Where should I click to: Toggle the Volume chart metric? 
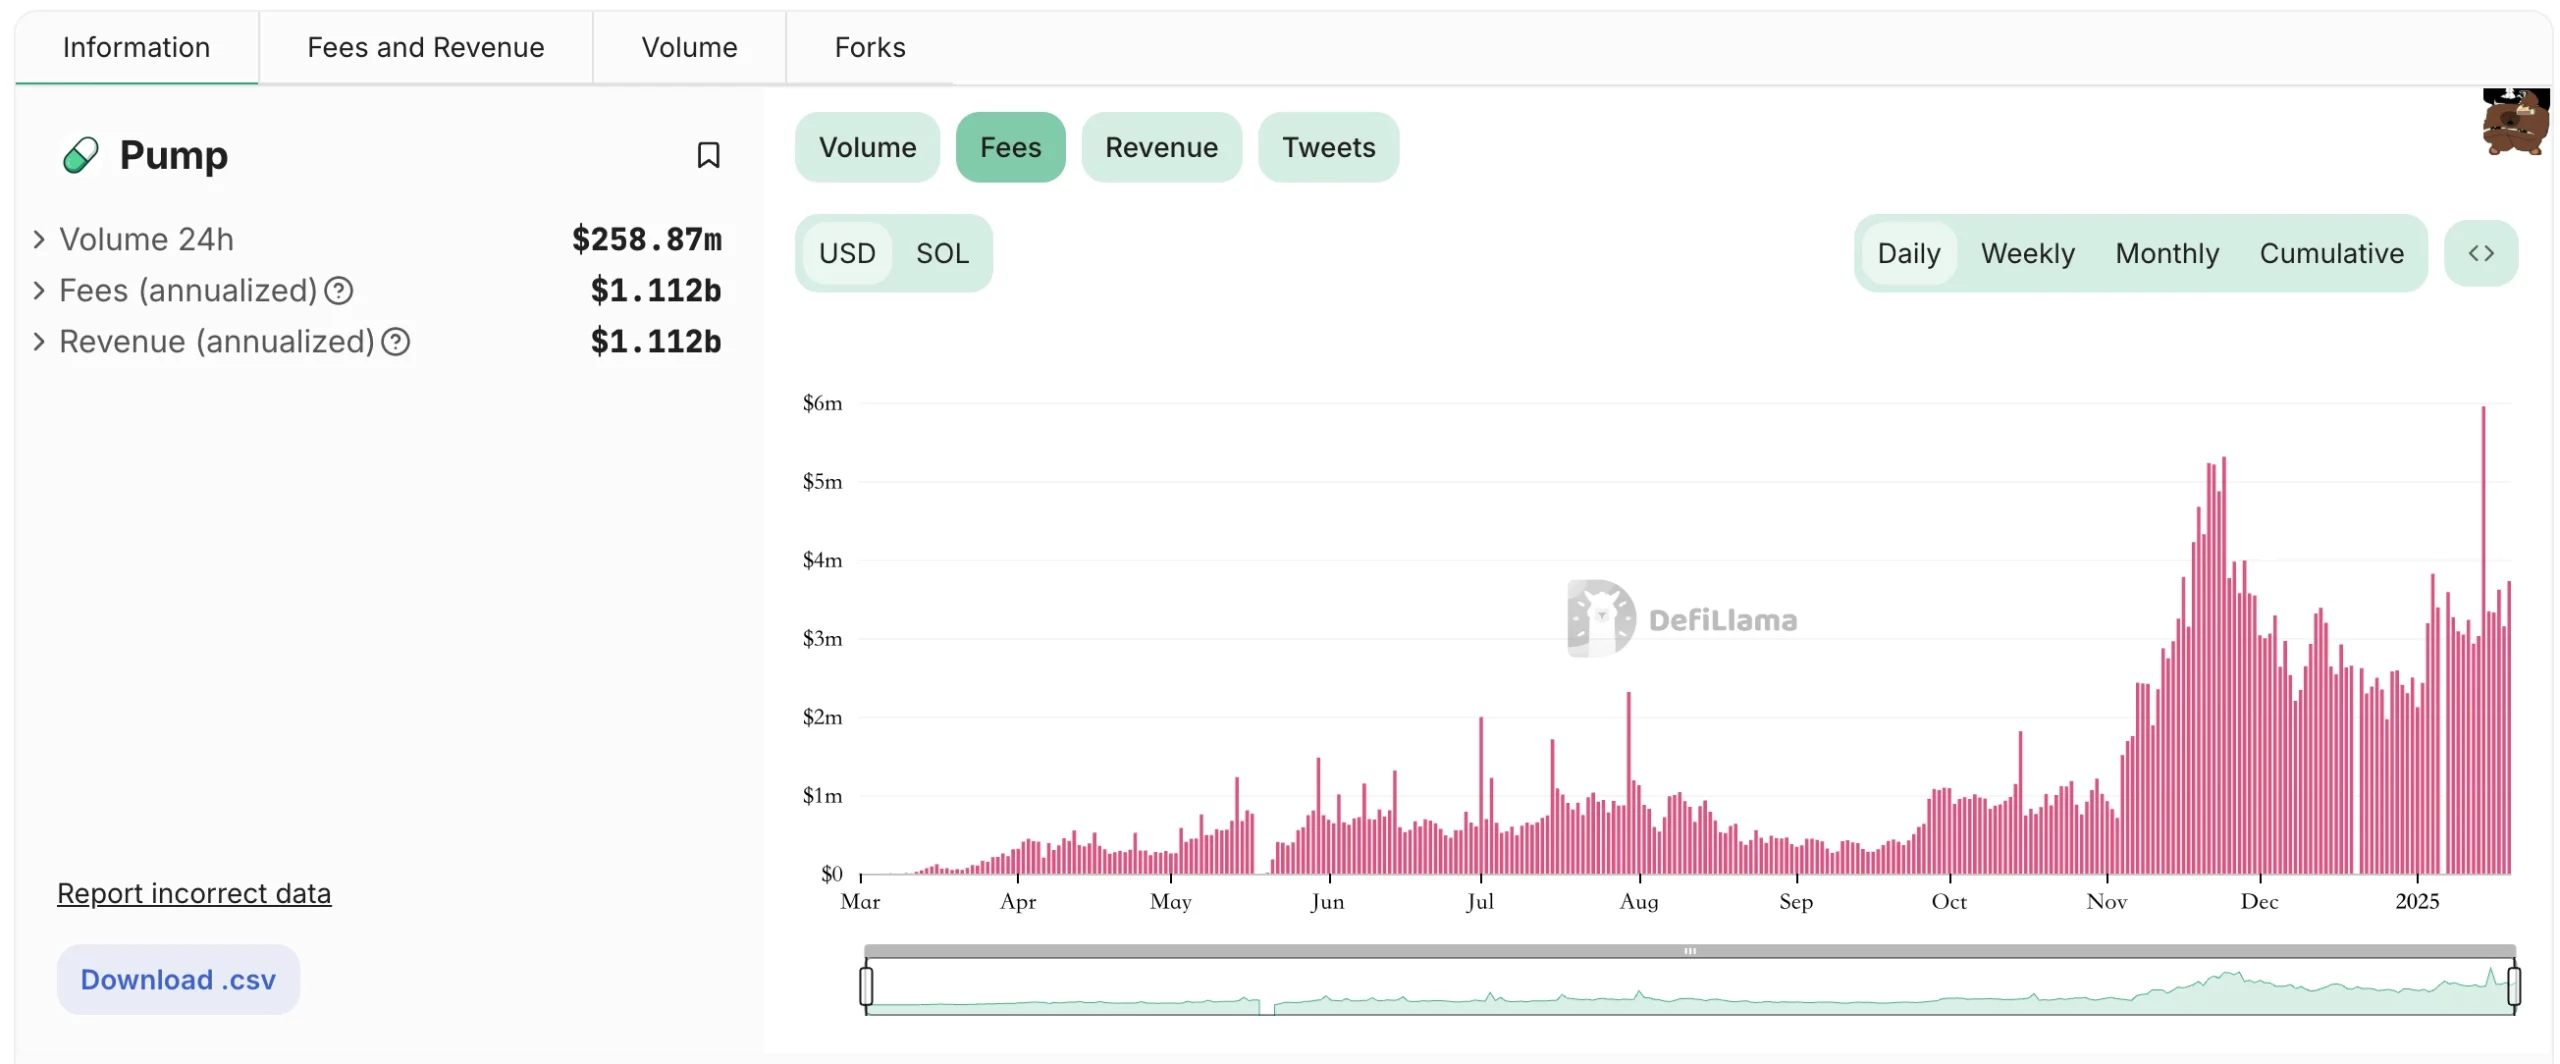867,147
